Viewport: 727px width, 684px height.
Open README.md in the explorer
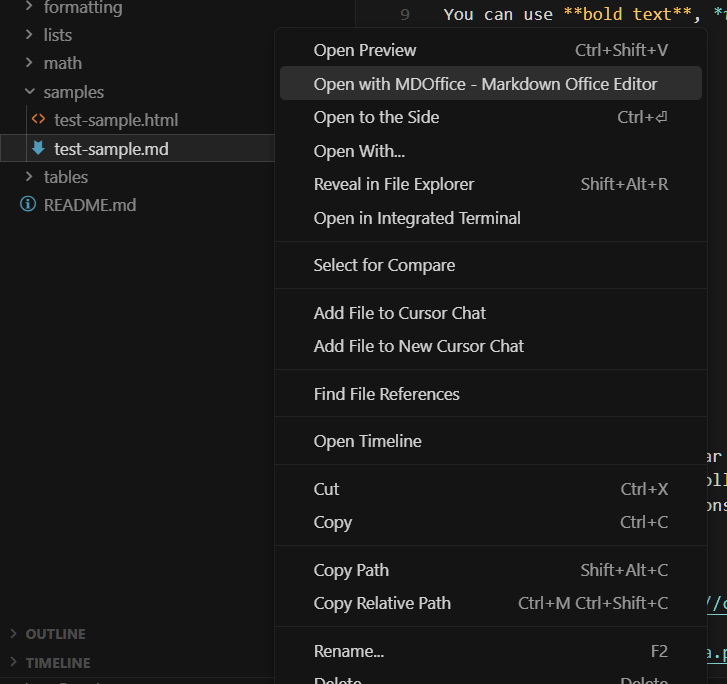click(x=90, y=205)
